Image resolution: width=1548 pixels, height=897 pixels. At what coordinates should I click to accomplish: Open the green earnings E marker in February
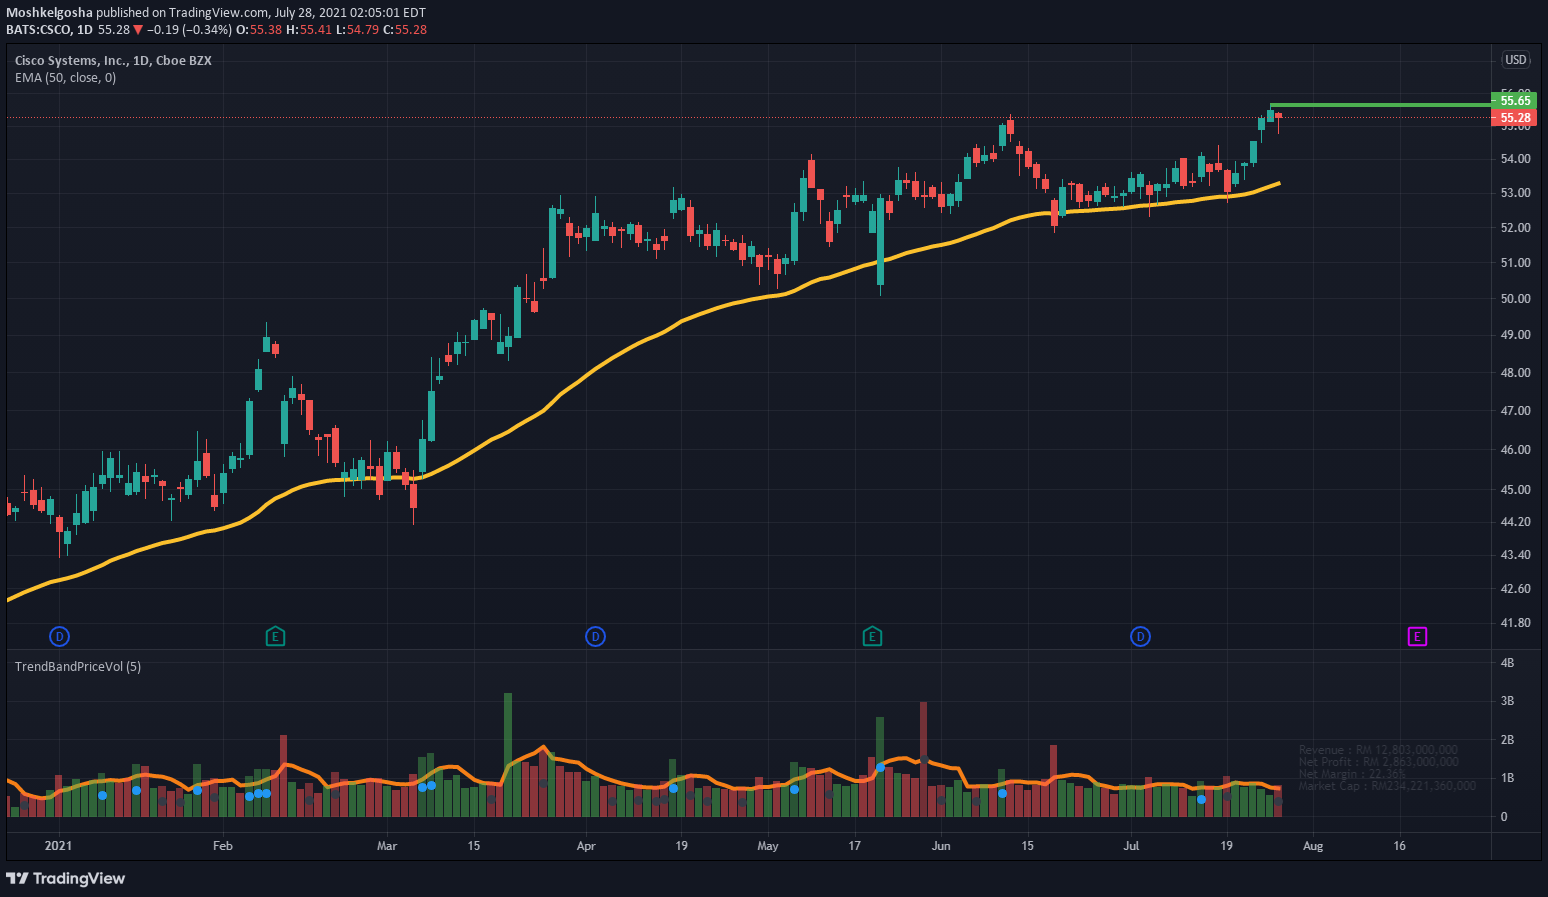275,636
